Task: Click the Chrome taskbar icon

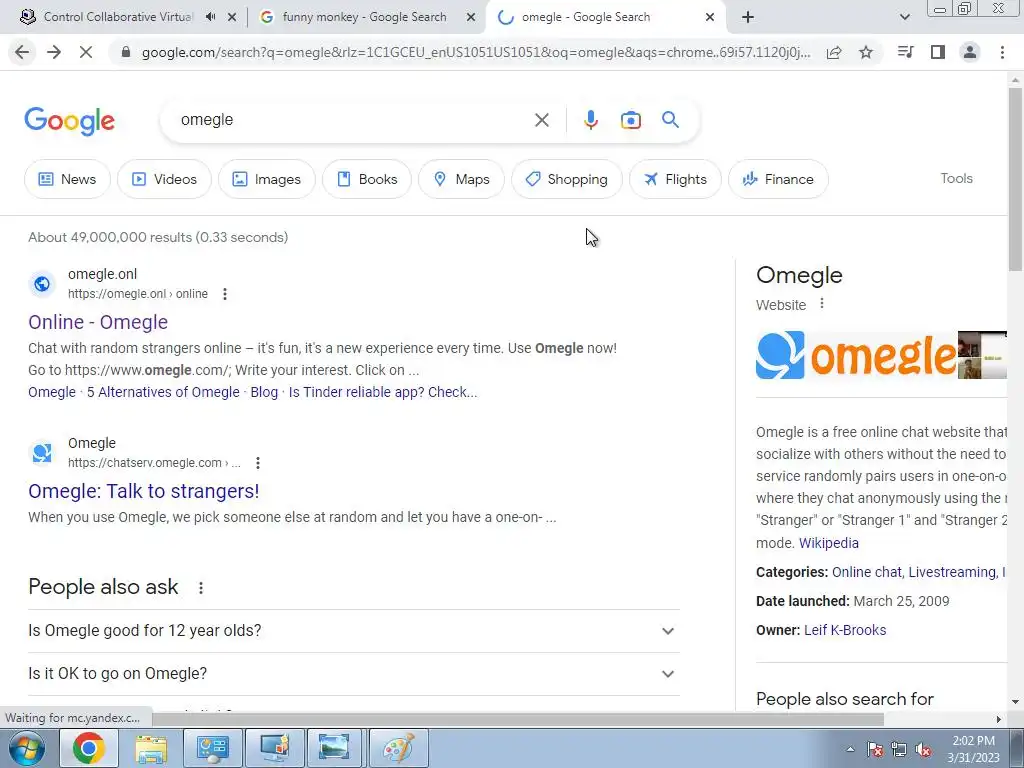Action: tap(89, 748)
